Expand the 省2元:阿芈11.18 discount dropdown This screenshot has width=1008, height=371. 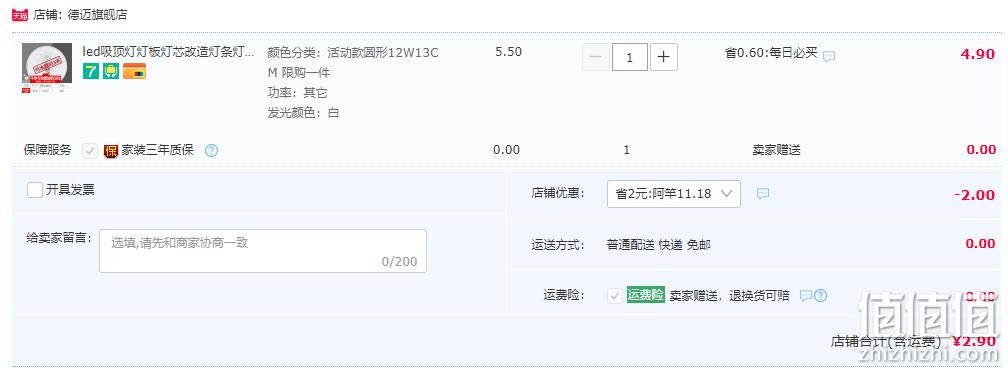pos(674,194)
